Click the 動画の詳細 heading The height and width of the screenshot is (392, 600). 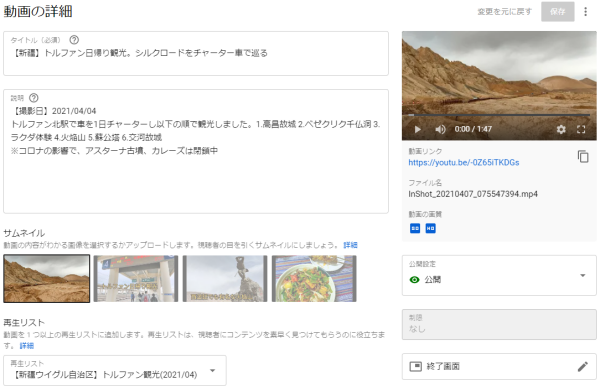tap(38, 11)
